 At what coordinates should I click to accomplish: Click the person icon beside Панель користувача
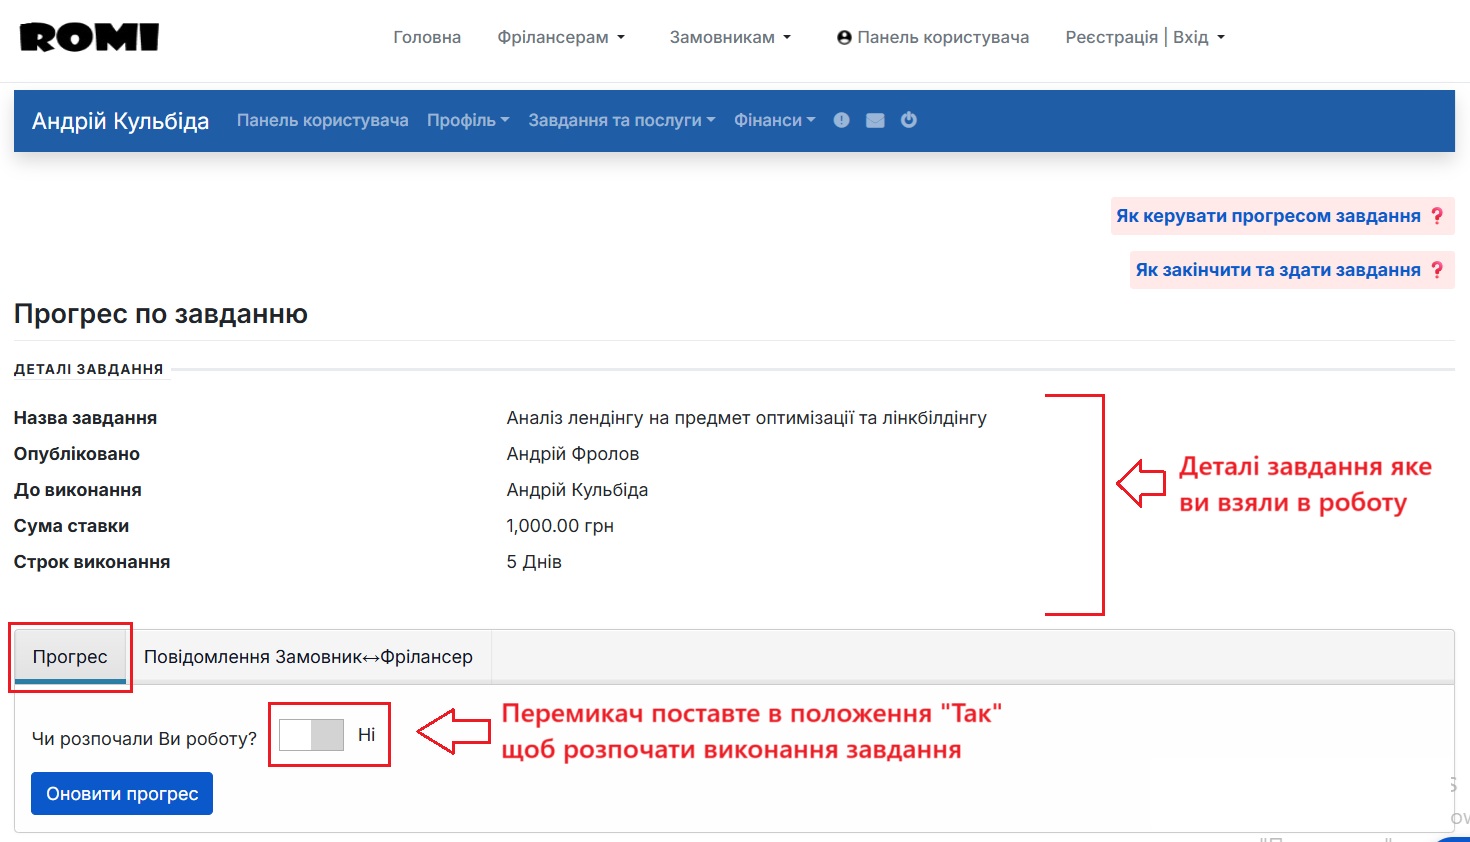845,36
